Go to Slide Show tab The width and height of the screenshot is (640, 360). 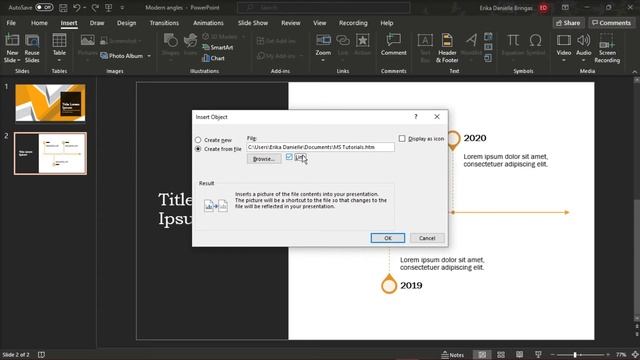pos(253,23)
